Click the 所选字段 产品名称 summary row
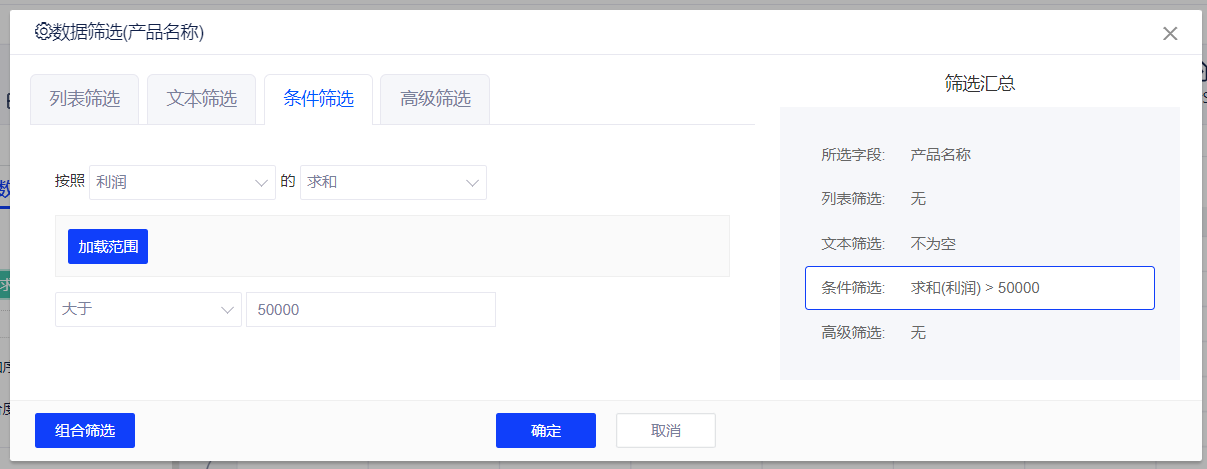 pos(979,155)
